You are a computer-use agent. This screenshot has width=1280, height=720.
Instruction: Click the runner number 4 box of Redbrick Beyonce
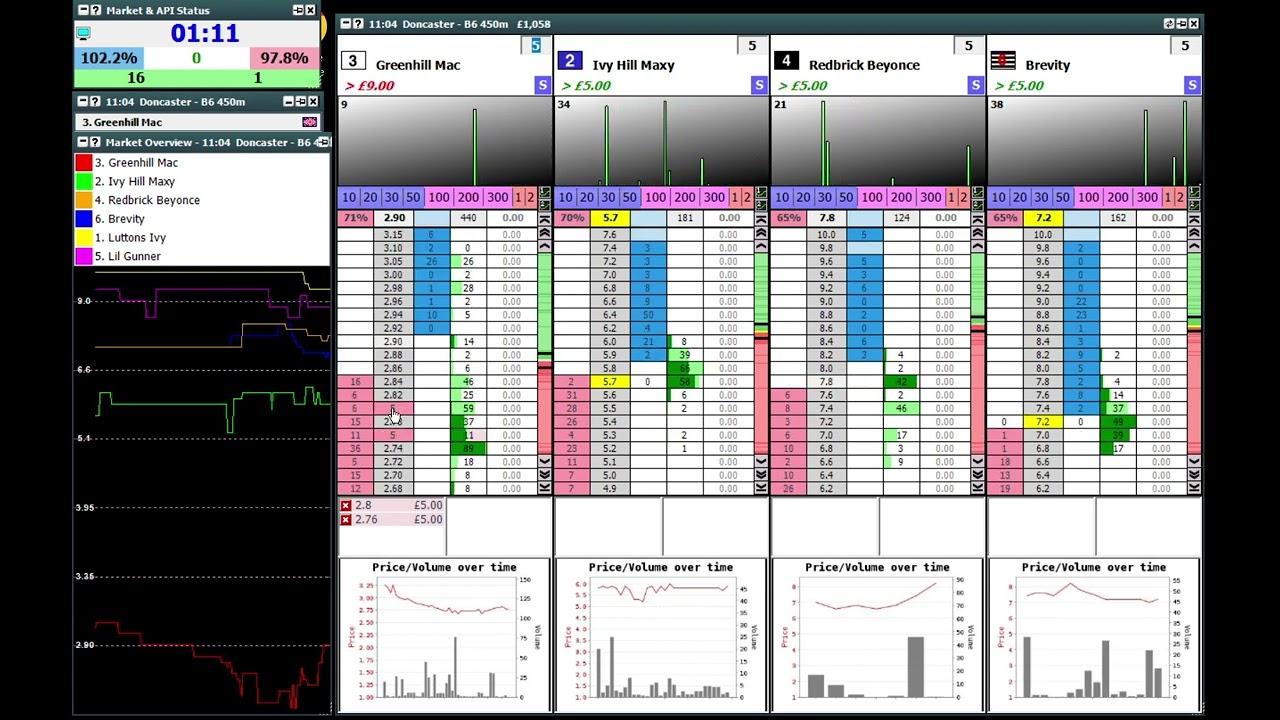pos(786,62)
